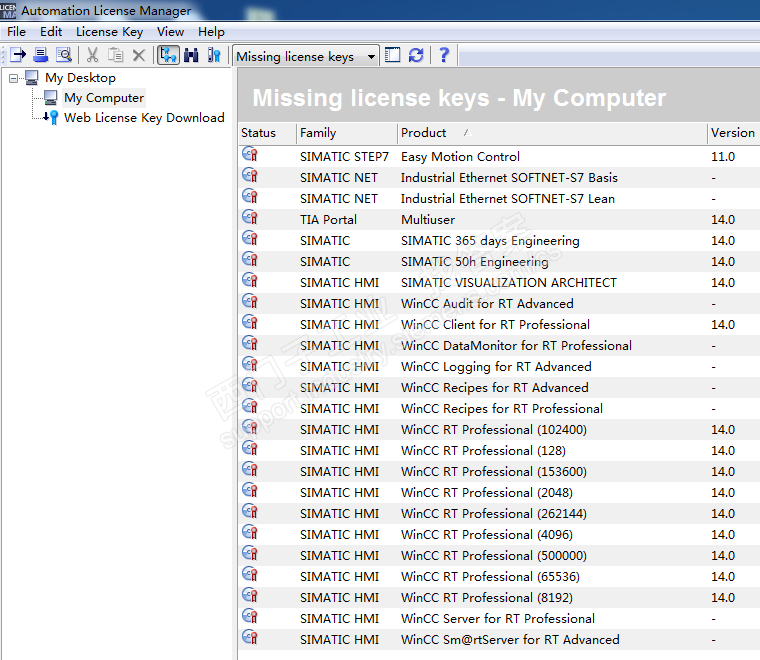
Task: Open the View menu
Action: point(170,32)
